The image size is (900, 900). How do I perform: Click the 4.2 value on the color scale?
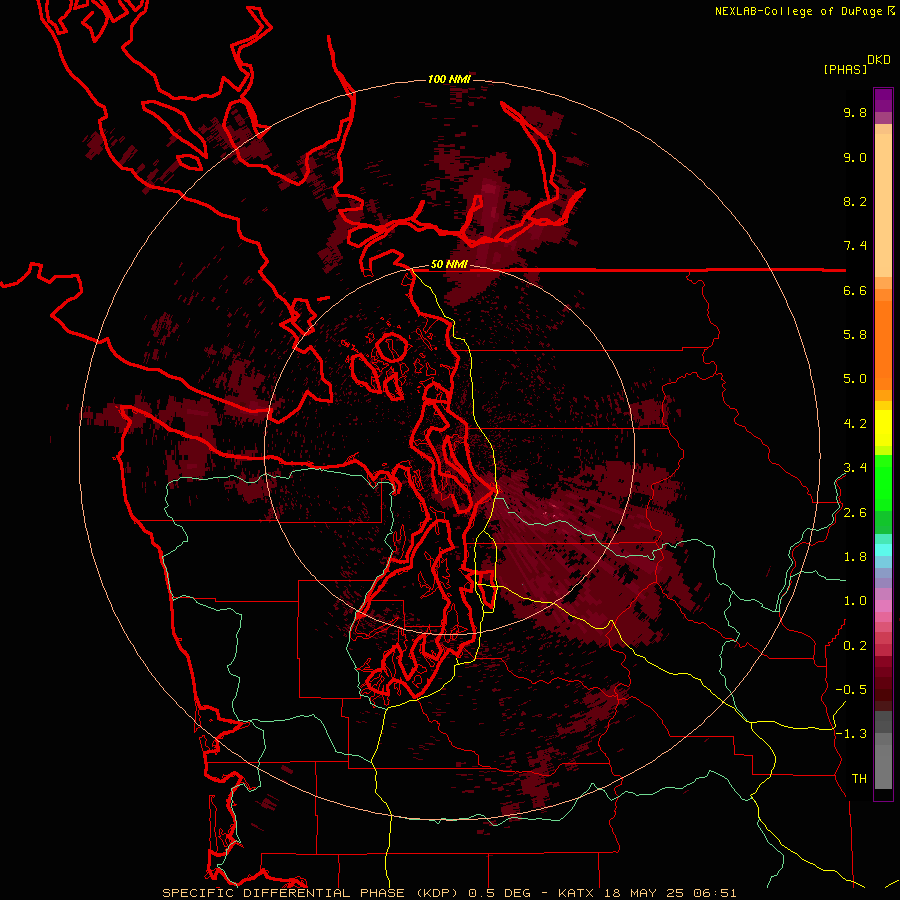pyautogui.click(x=855, y=424)
